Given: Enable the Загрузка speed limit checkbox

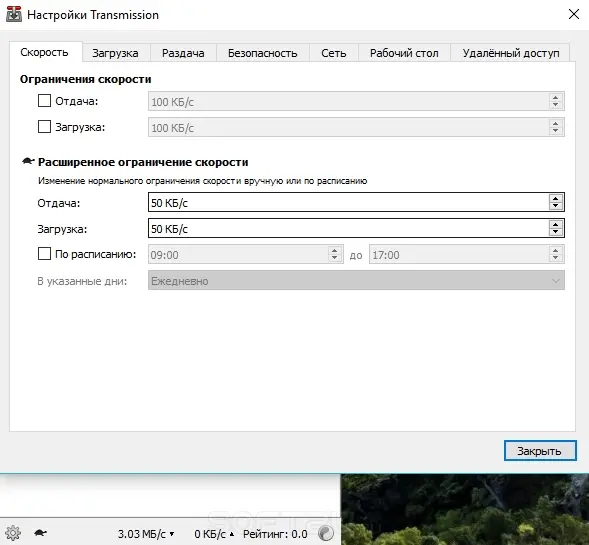Looking at the screenshot, I should coord(44,127).
